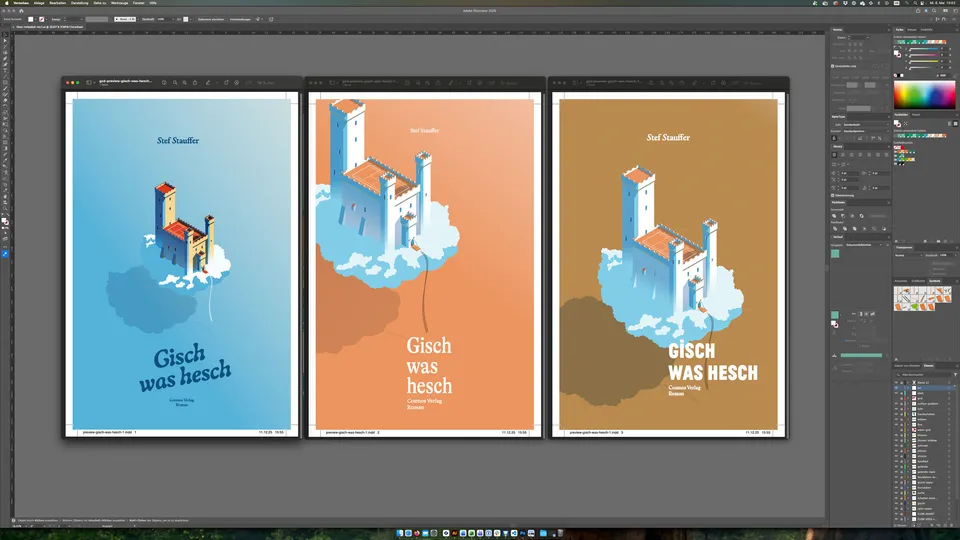Click the Dokument einrichten button
This screenshot has height=540, width=960.
pyautogui.click(x=211, y=19)
